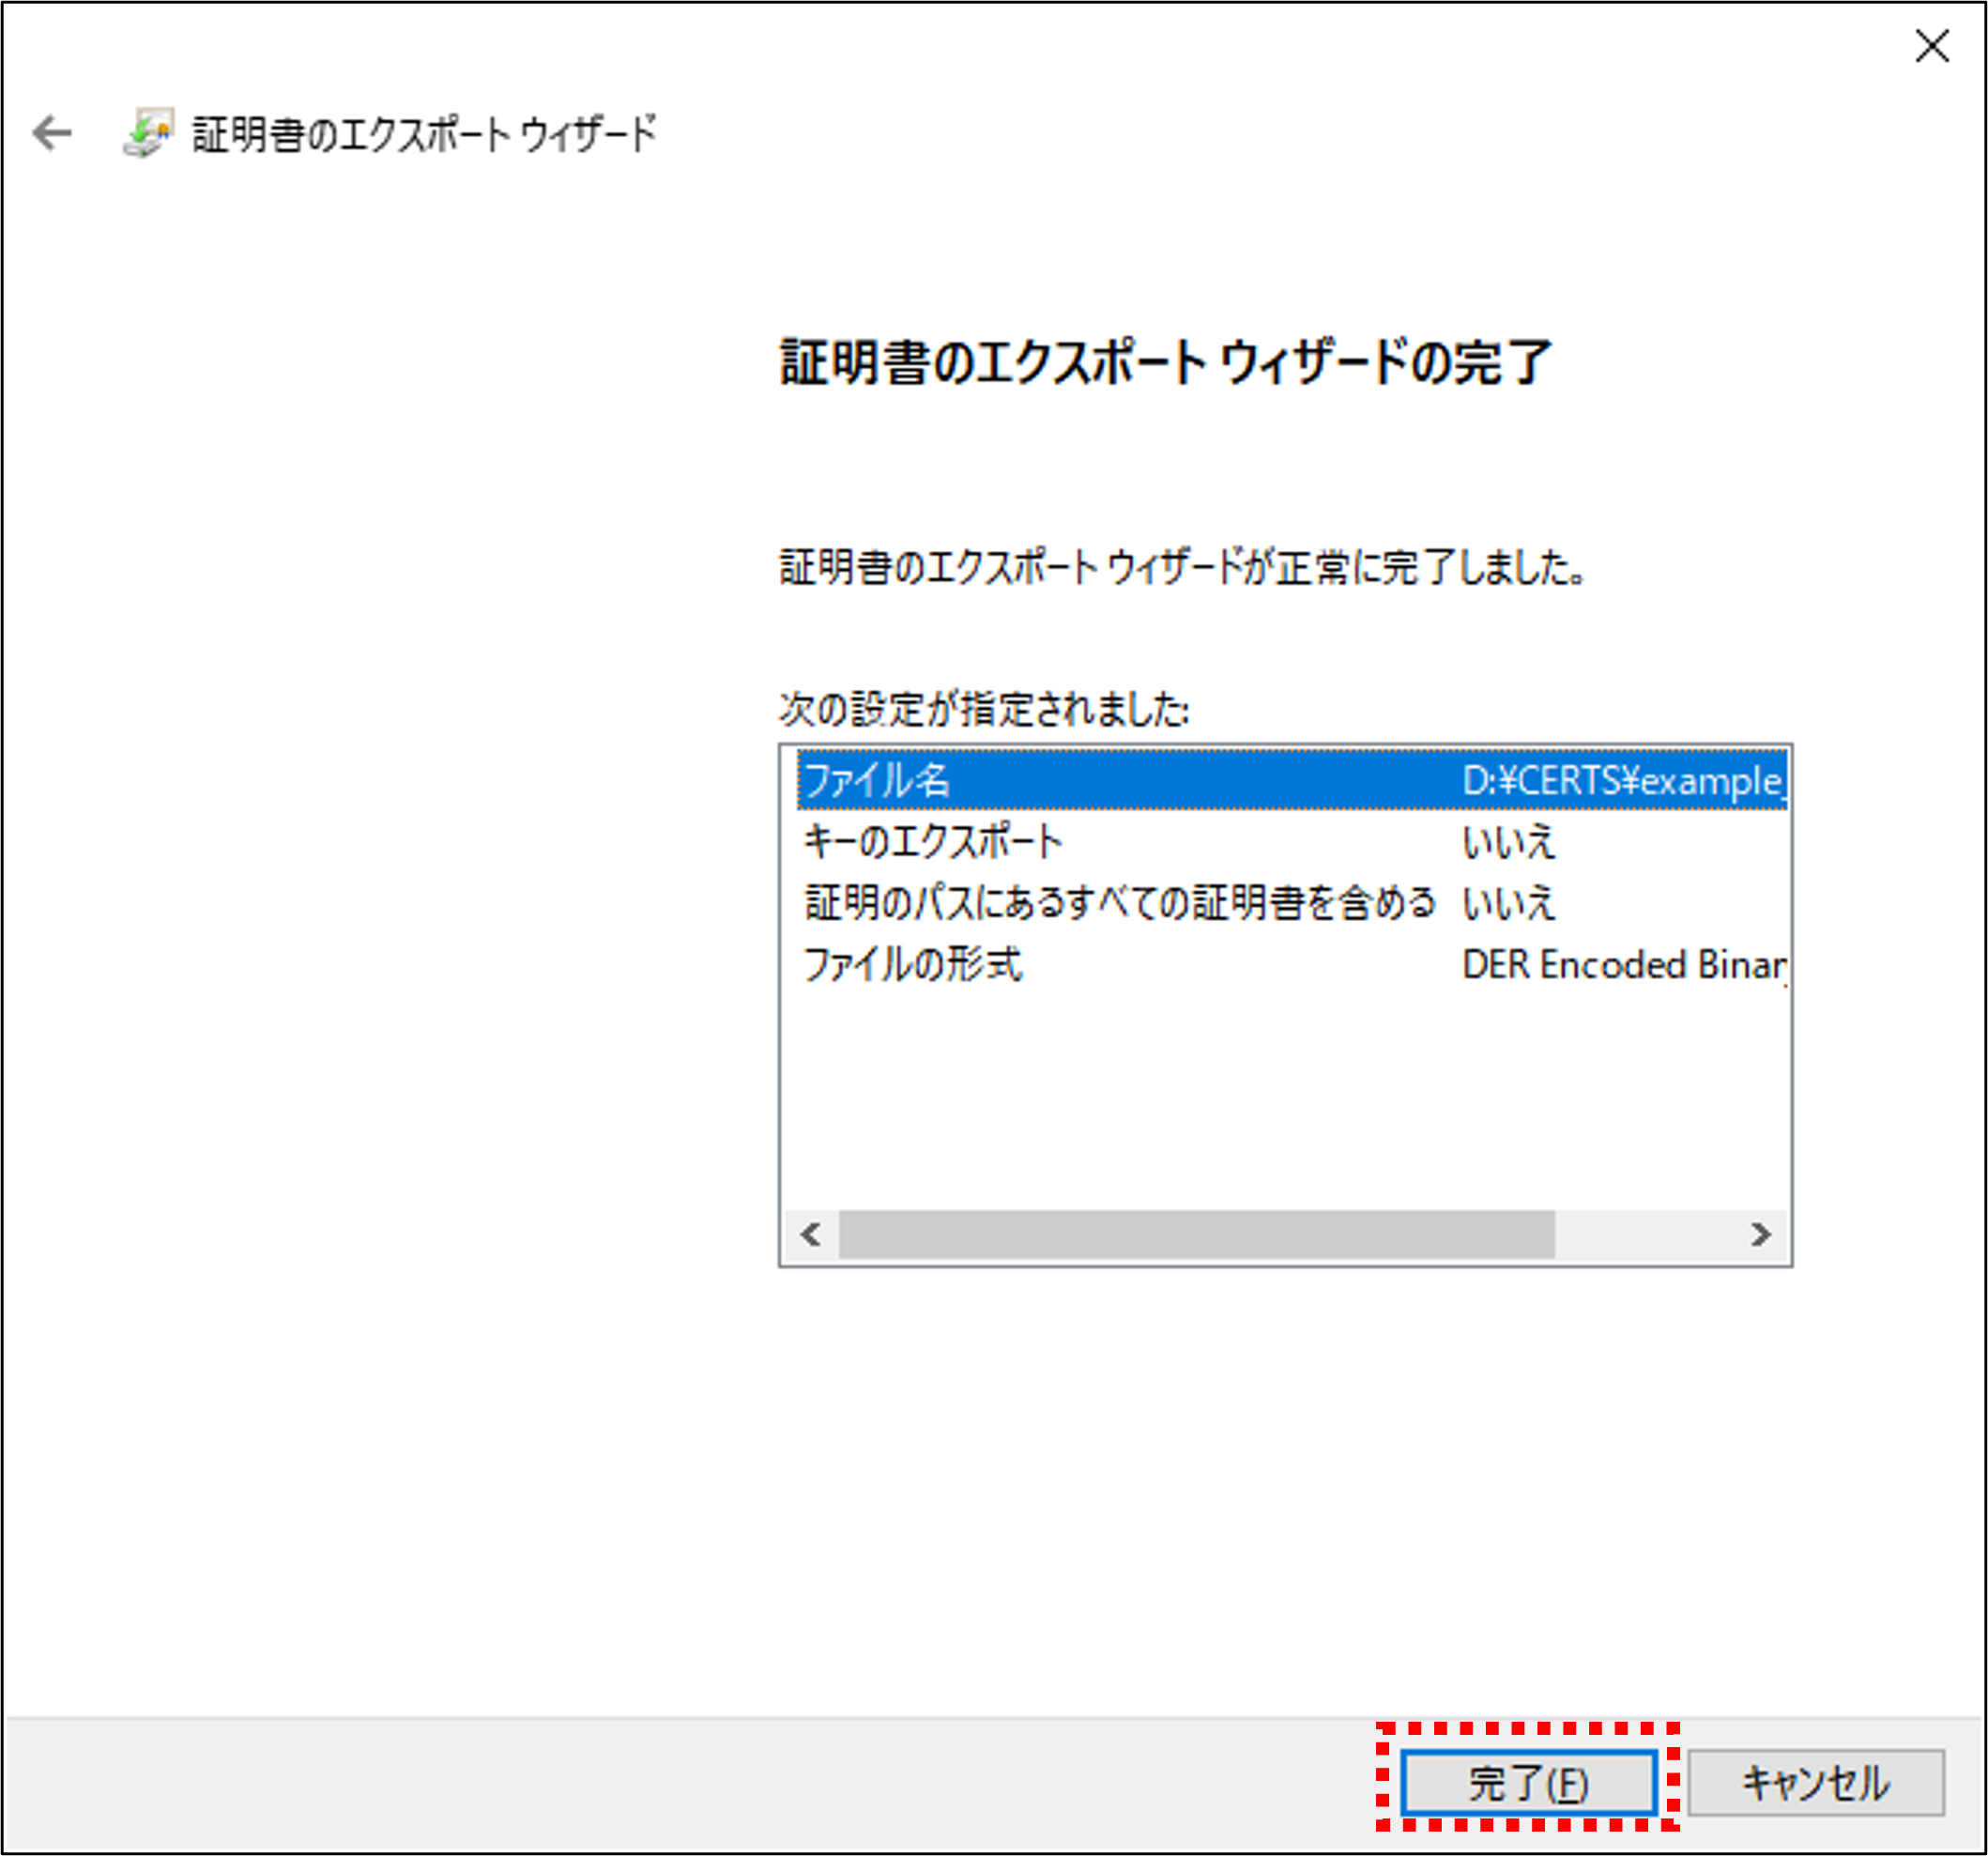Click the DER Encoded Binary format value
Screen dimensions: 1988x1856
click(1622, 964)
